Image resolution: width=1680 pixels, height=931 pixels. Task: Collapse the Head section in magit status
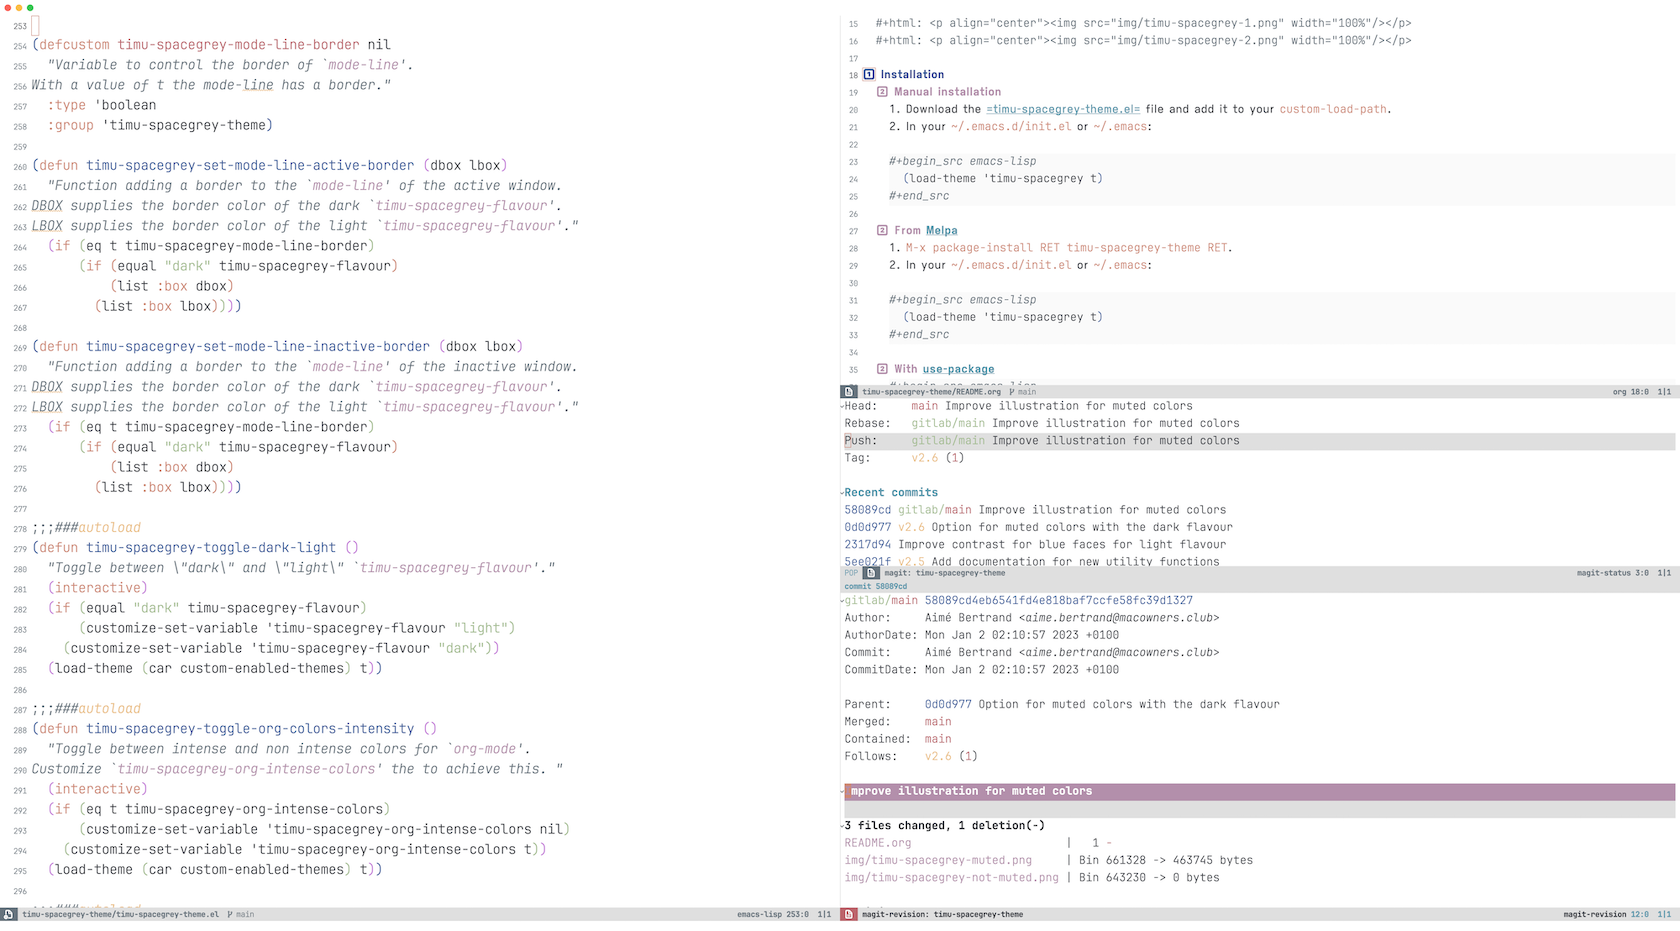[x=842, y=406]
